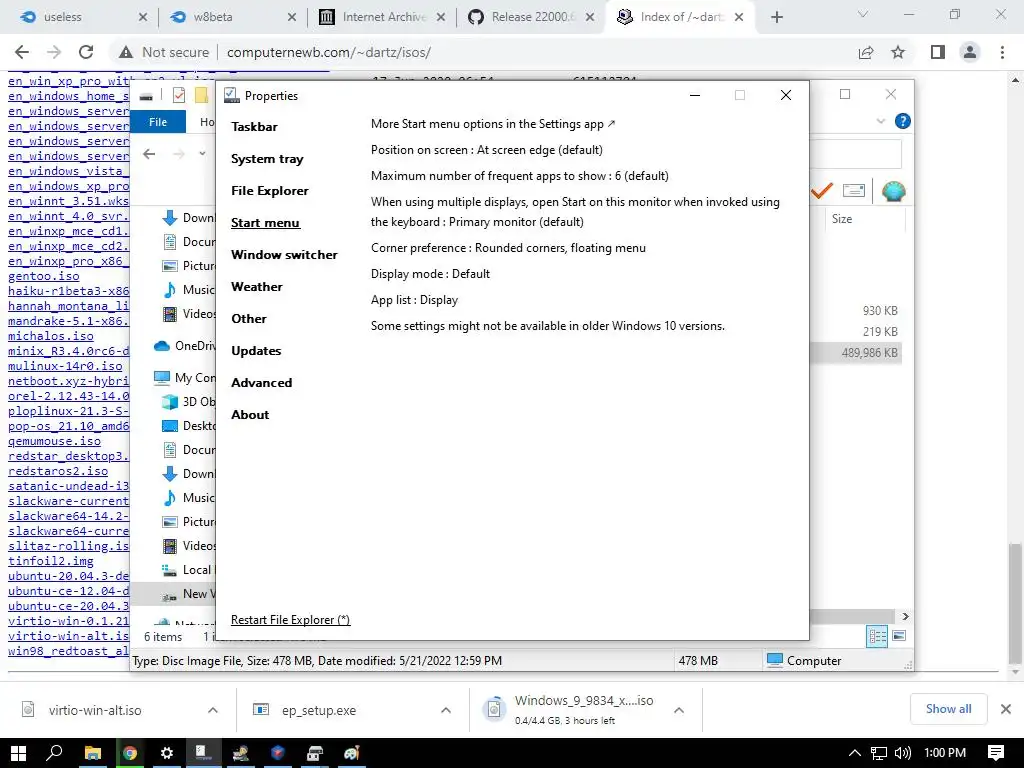Switch Explorer to details view
1024x768 pixels.
point(877,636)
